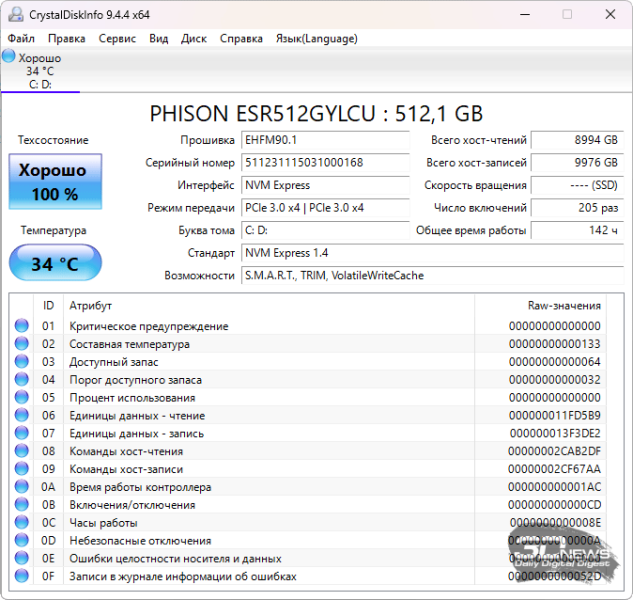The image size is (633, 600).
Task: Click the blue status orb for attribute 01
Action: point(22,326)
